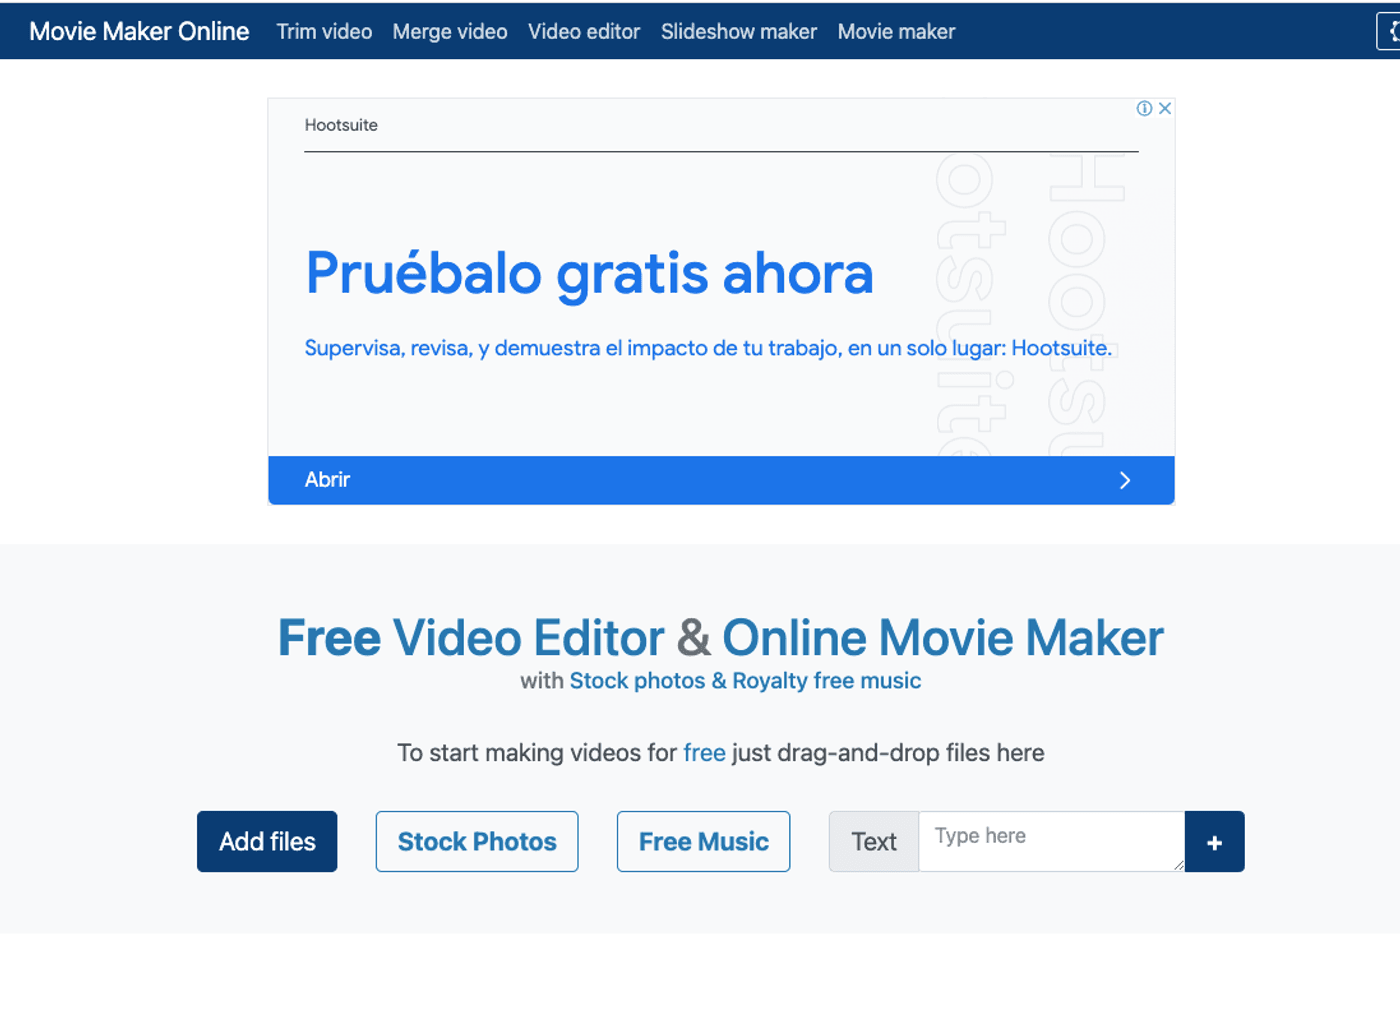1400x1029 pixels.
Task: Click the Hootsuite advertiser label
Action: pos(341,124)
